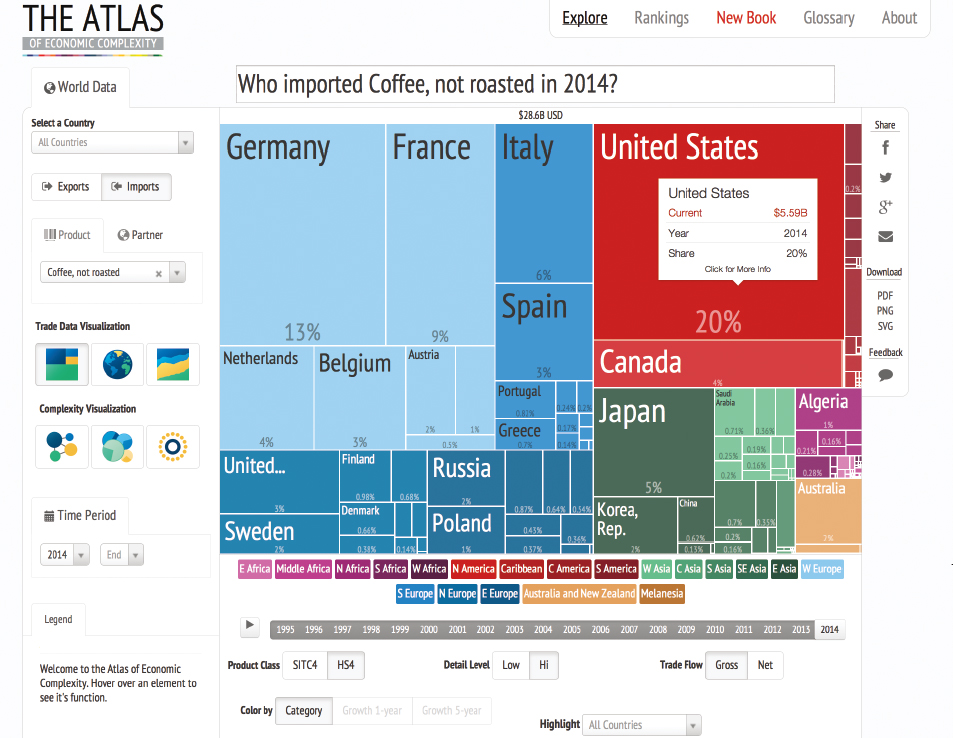Screen dimensions: 953x738
Task: Open the product space network visualization
Action: (62, 447)
